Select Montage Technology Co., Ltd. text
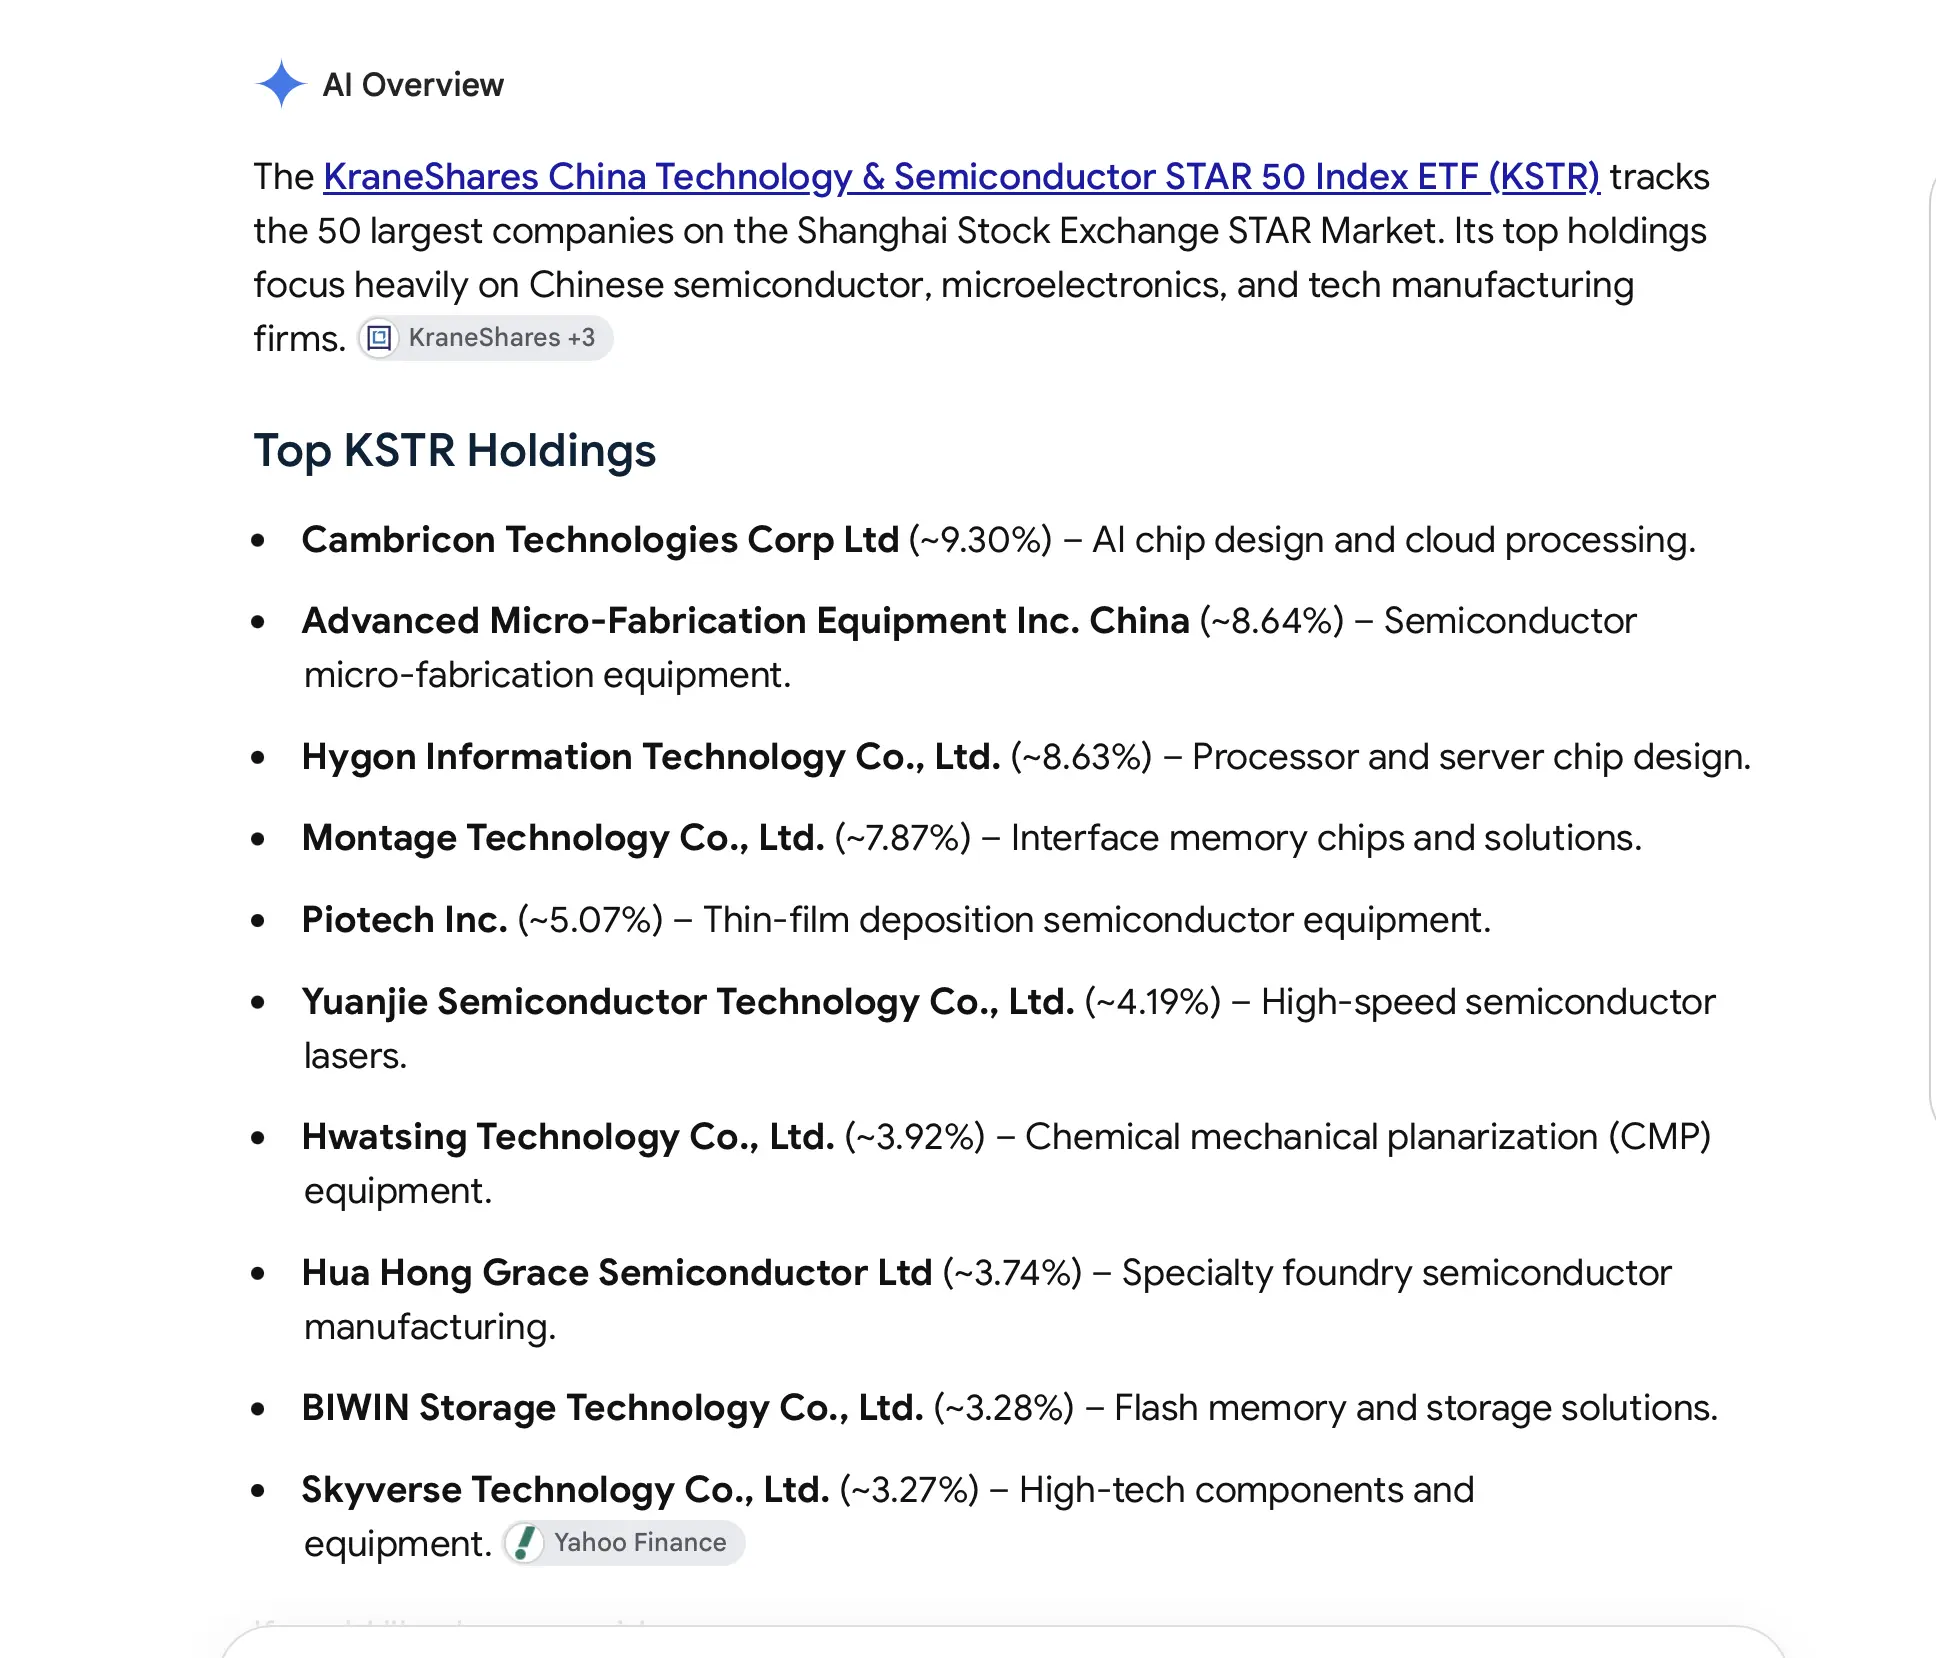This screenshot has height=1658, width=1936. [x=563, y=838]
